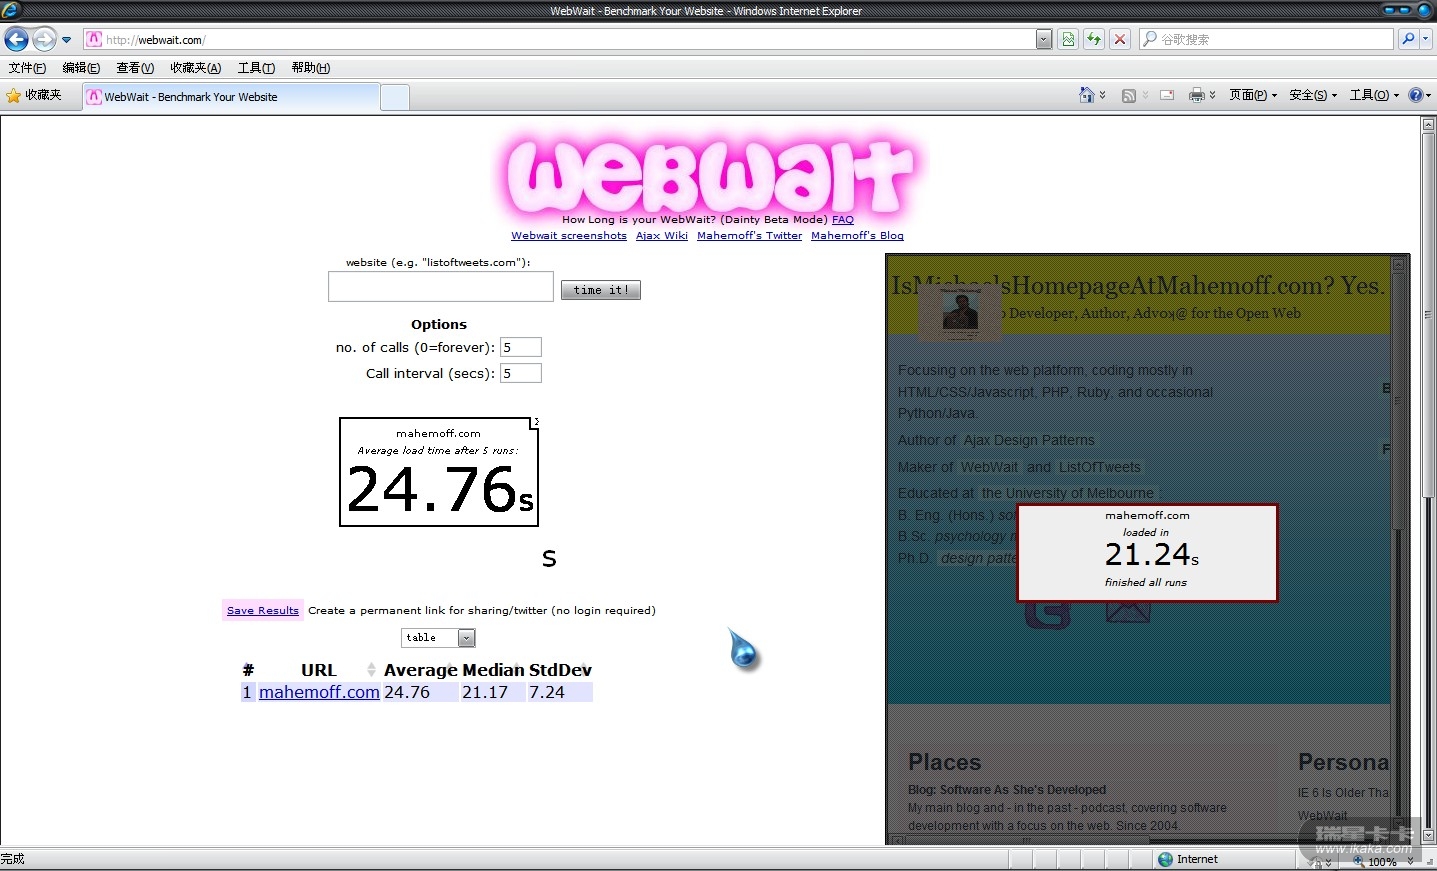Viewport: 1437px width, 871px height.
Task: Click the Call interval input field
Action: pyautogui.click(x=521, y=373)
